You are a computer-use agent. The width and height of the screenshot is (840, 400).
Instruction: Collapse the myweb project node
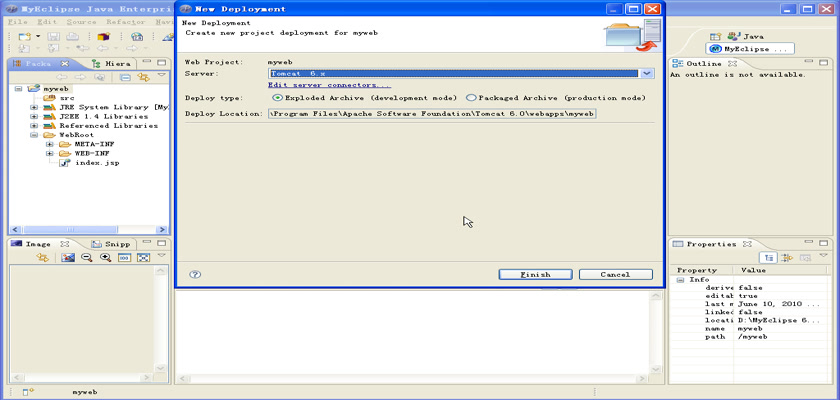pyautogui.click(x=19, y=89)
